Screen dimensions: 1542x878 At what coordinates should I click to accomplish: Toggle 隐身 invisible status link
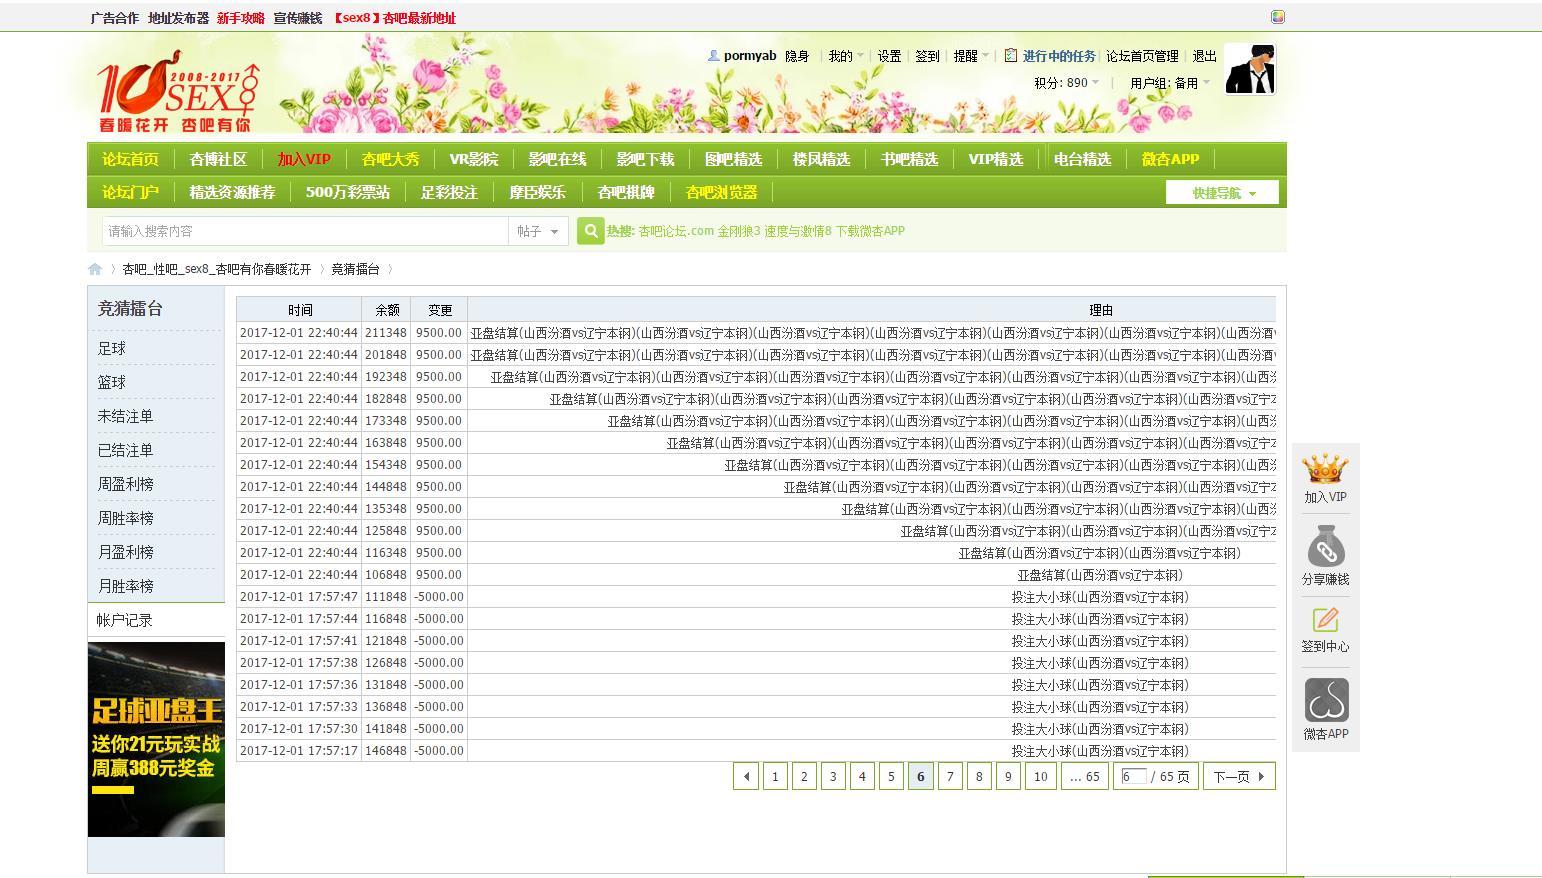(x=797, y=56)
